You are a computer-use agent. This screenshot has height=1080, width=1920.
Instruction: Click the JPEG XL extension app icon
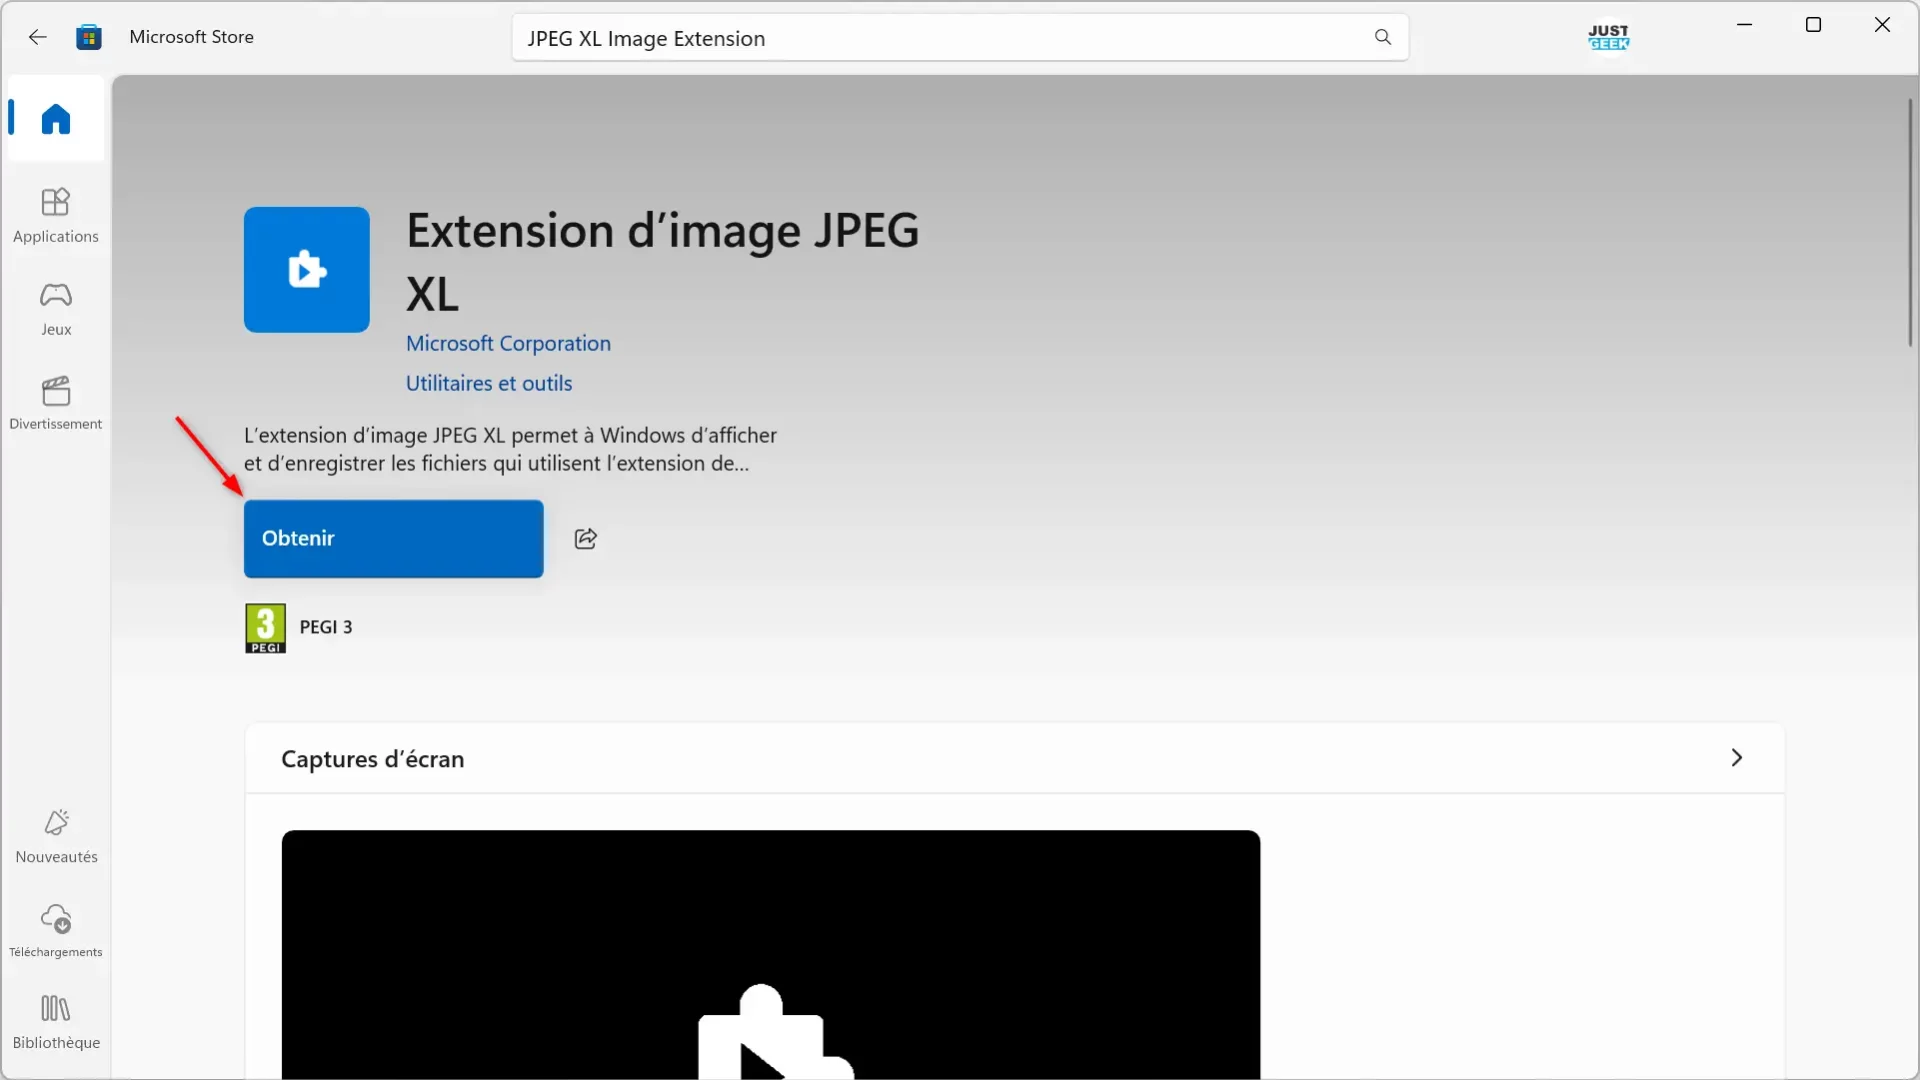point(307,270)
